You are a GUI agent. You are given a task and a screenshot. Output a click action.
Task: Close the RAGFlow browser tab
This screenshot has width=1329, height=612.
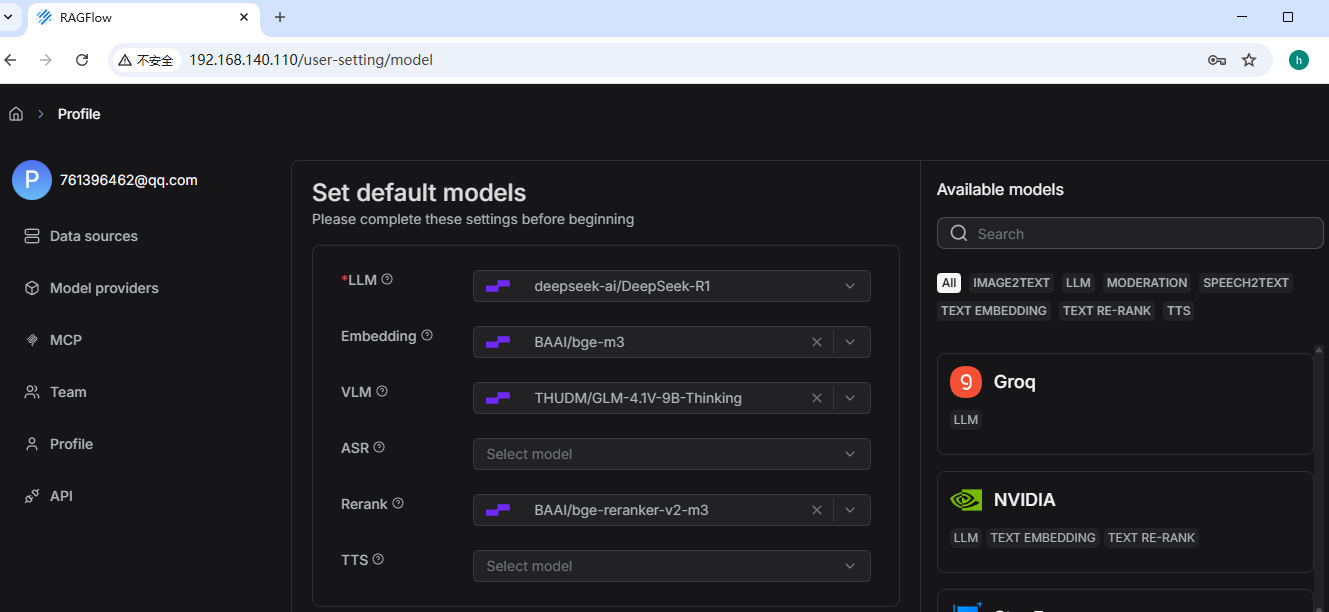point(244,17)
